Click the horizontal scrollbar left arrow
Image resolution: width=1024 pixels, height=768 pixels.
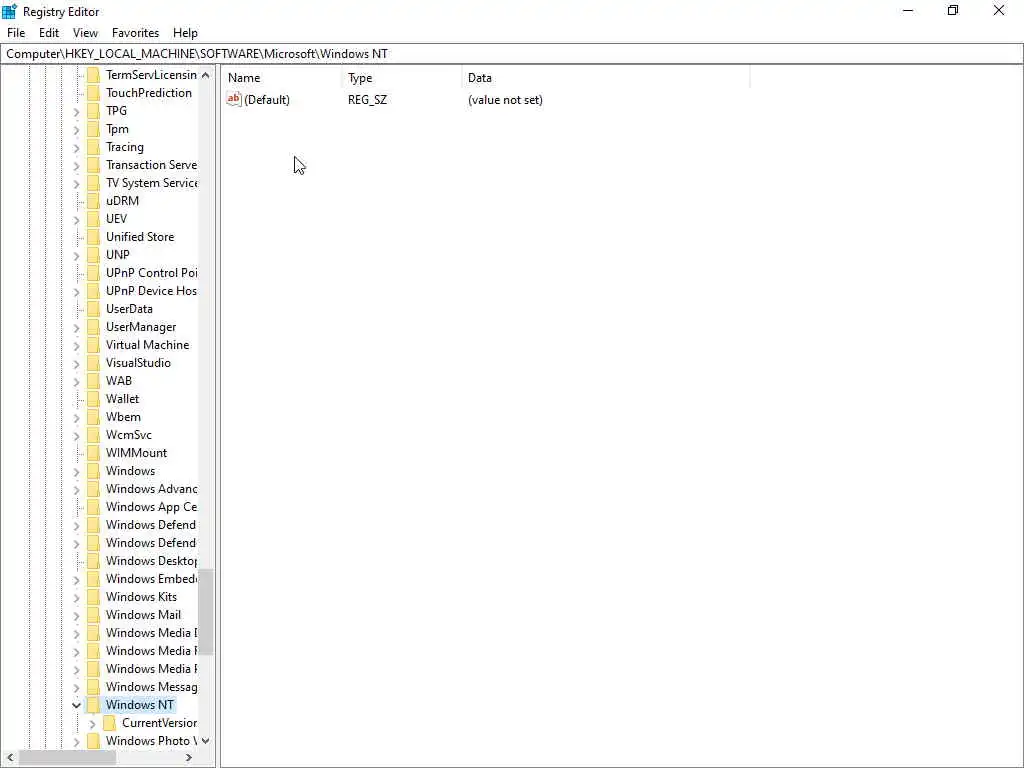coord(10,758)
